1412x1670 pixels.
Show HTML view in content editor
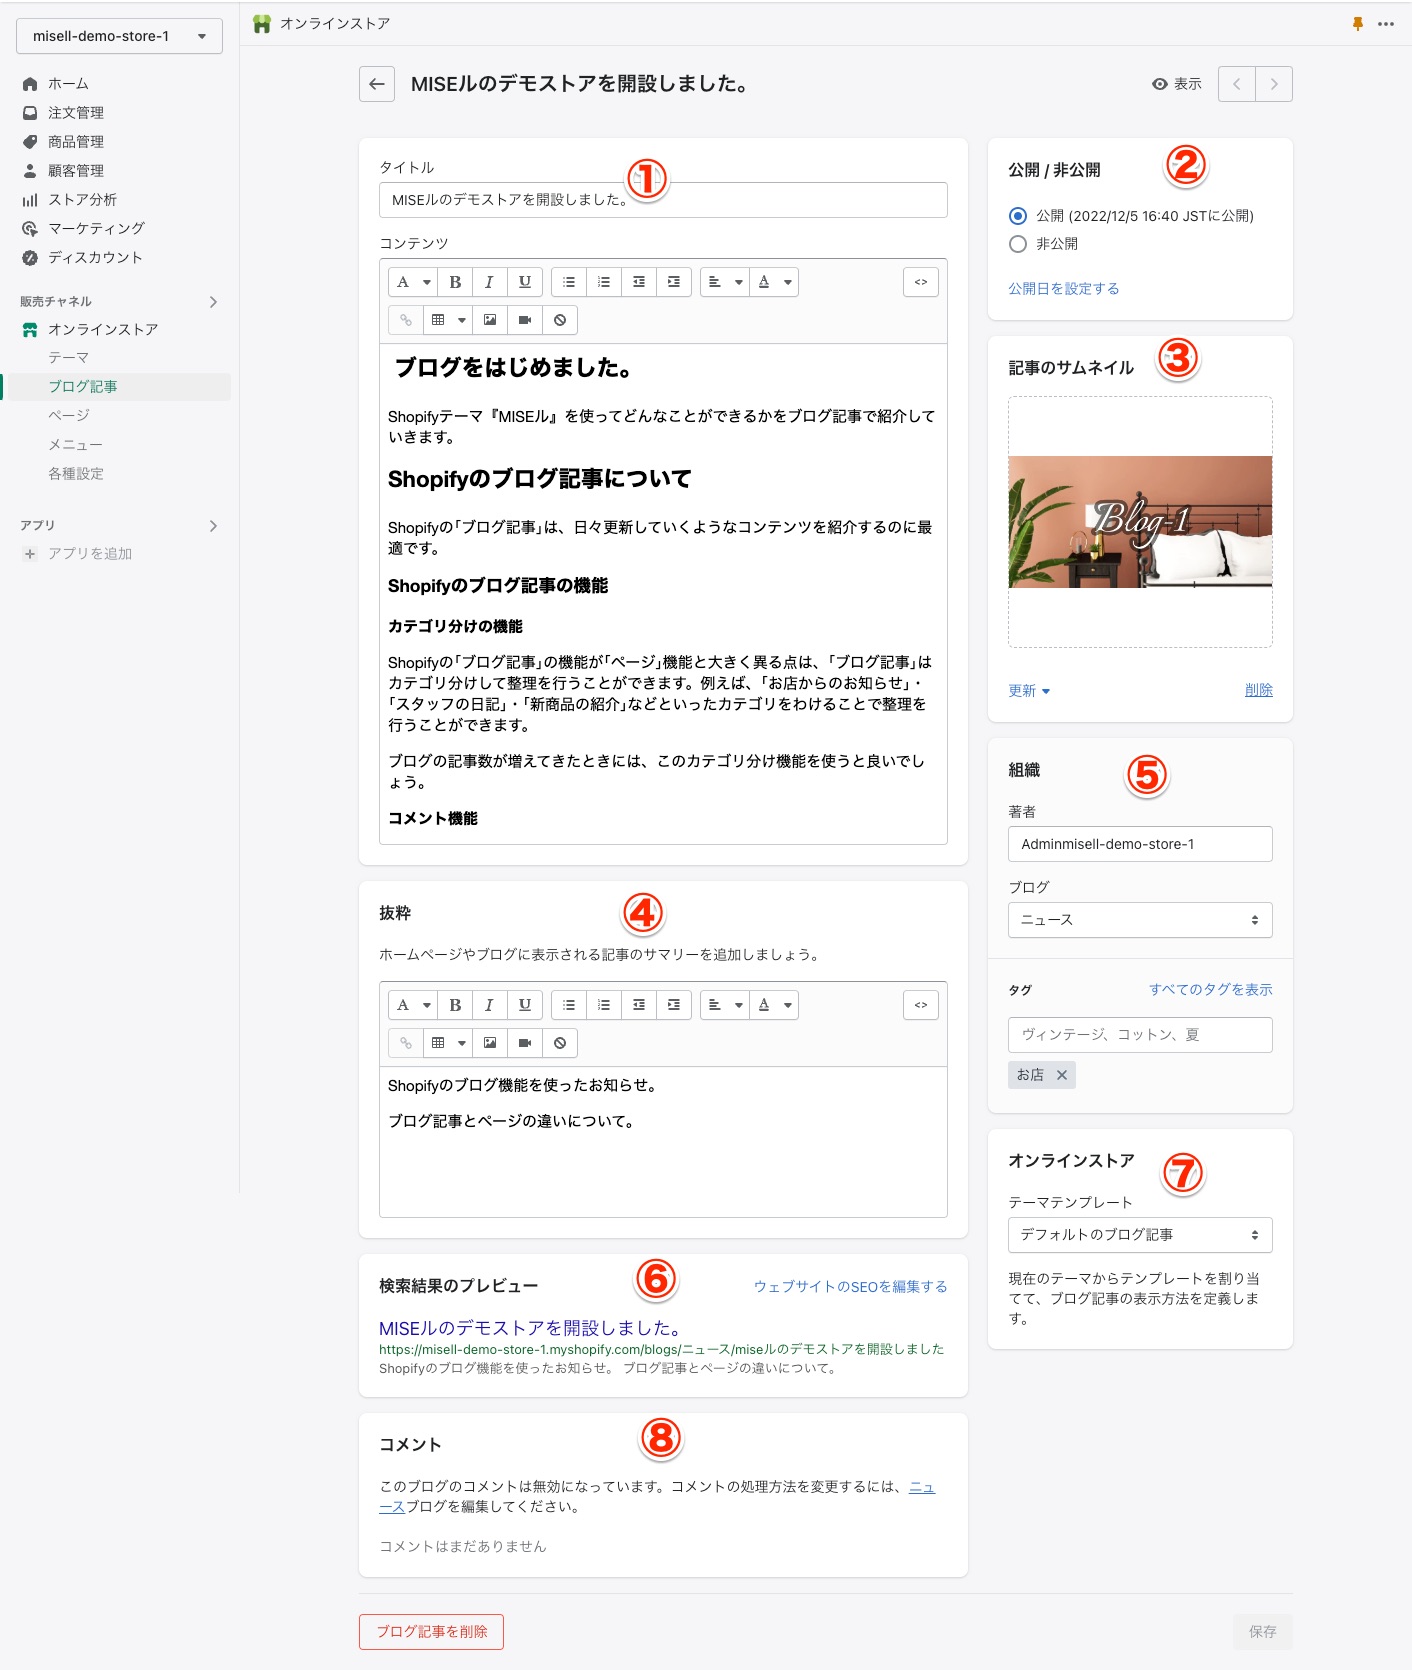[x=921, y=282]
